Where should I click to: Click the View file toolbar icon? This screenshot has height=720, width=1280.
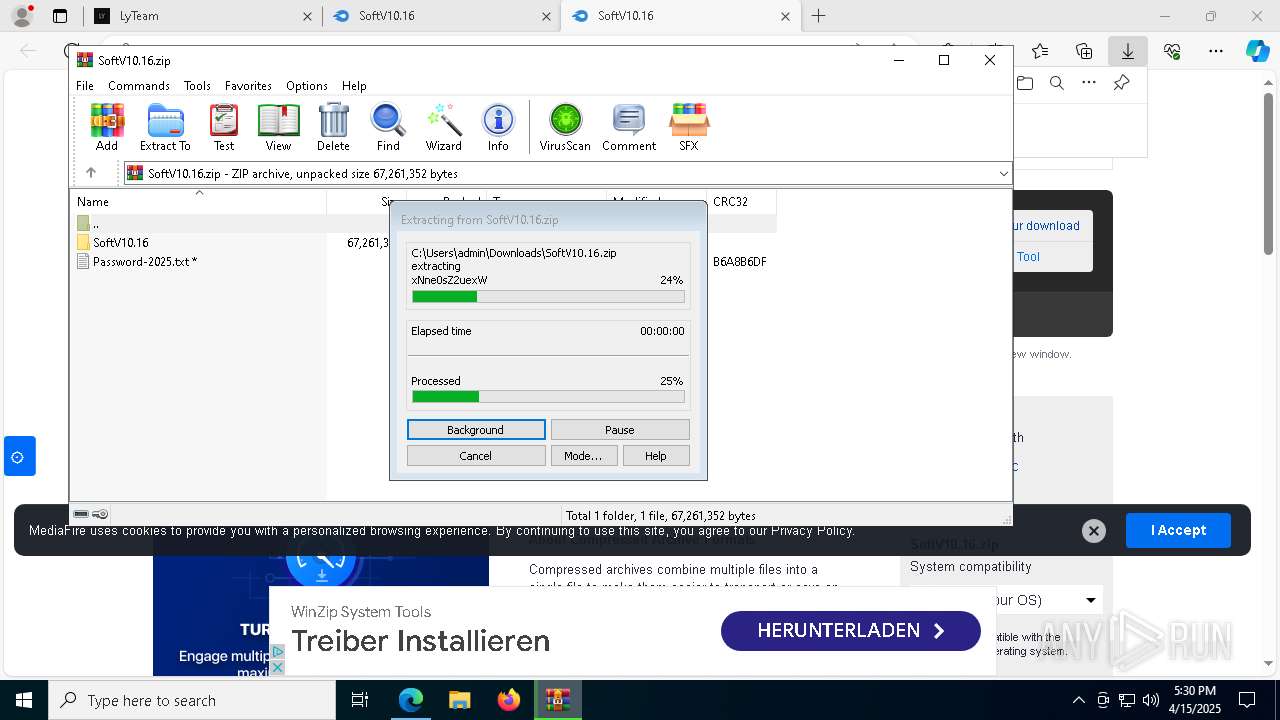278,127
